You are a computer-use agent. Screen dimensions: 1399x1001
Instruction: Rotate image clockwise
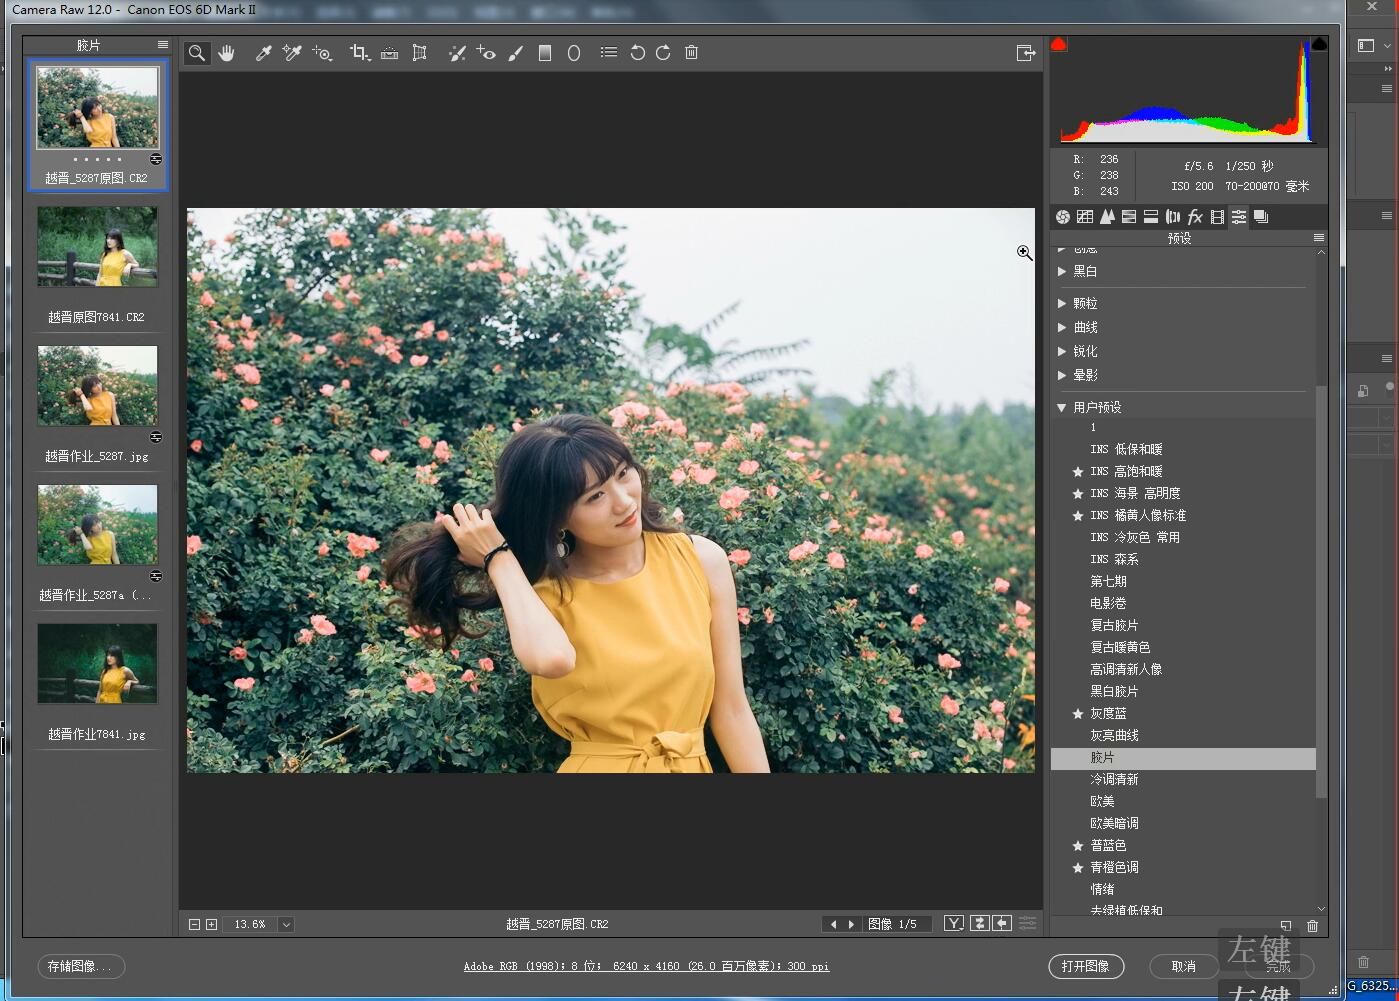tap(663, 53)
